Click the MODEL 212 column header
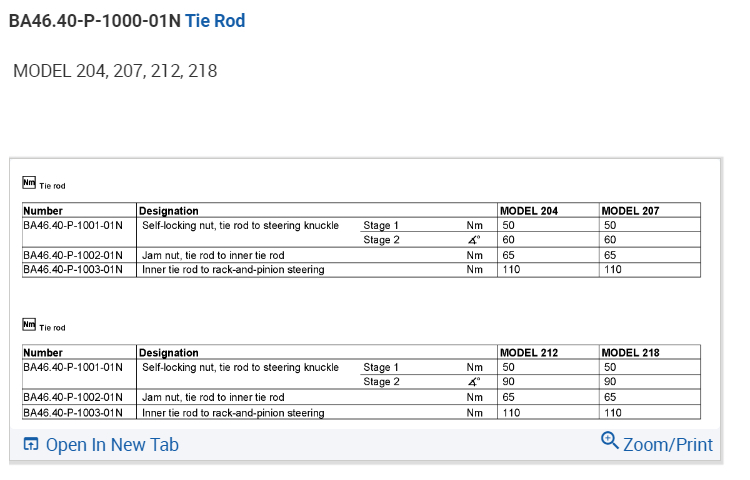Screen dimensions: 750x480 pos(529,353)
